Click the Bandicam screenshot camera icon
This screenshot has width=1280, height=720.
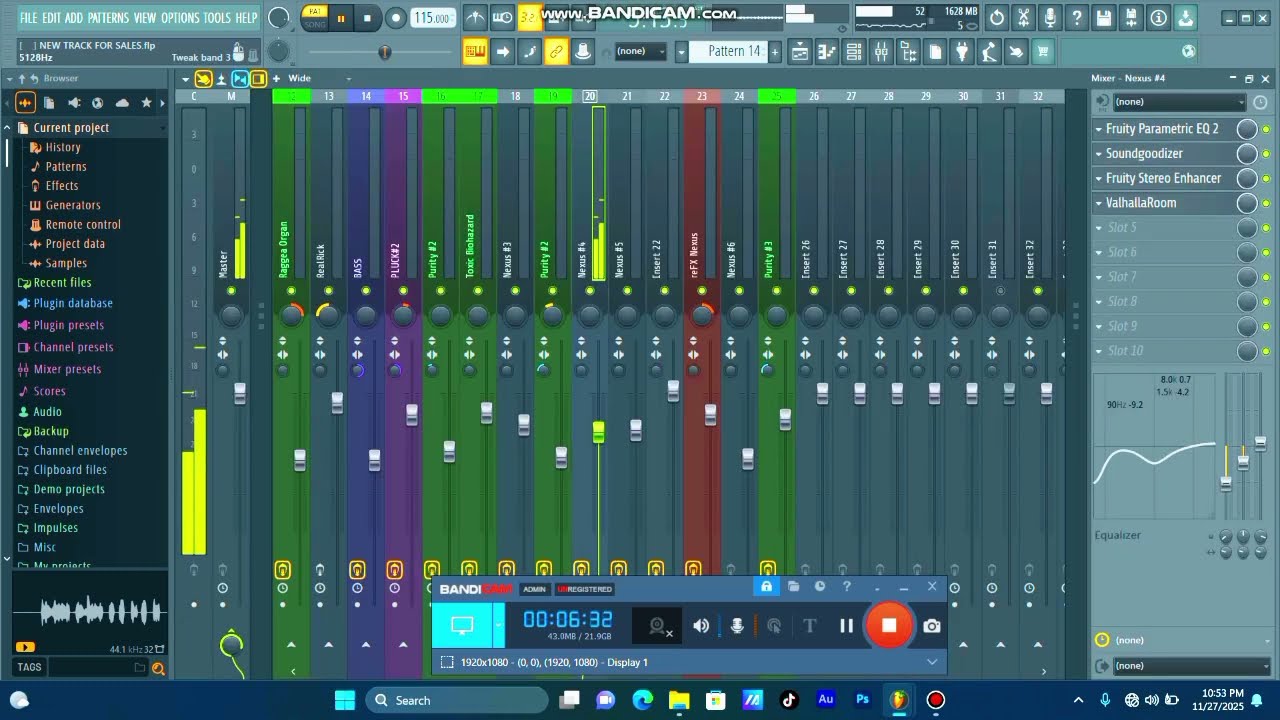(932, 626)
